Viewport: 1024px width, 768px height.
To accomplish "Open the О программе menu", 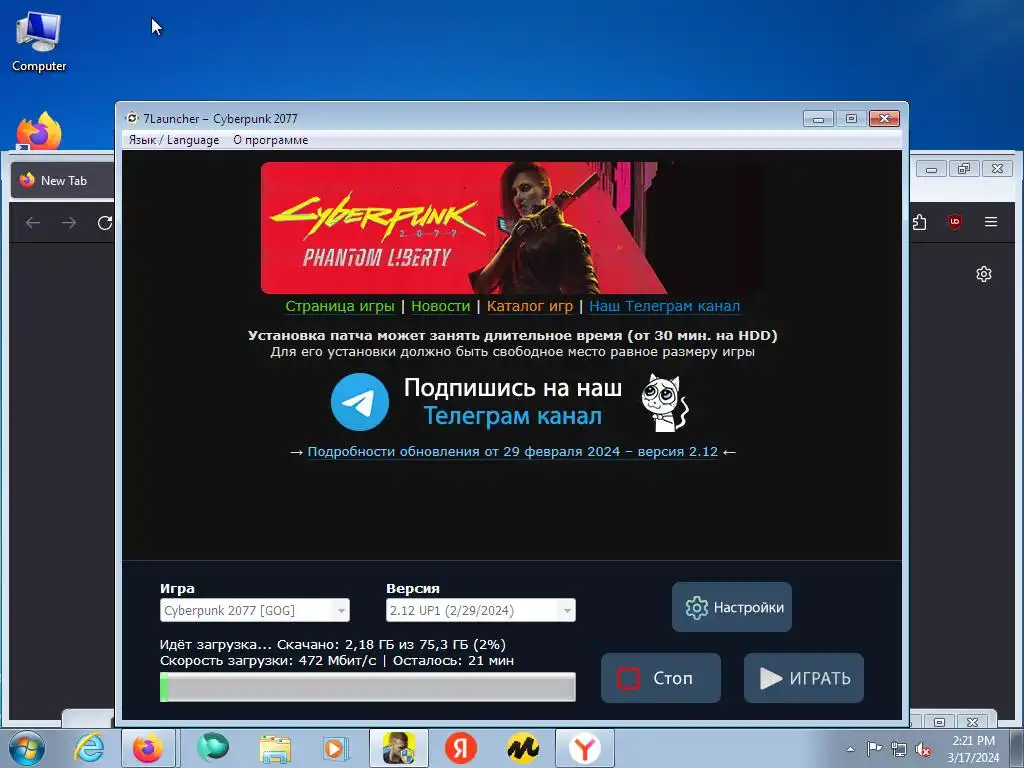I will [x=270, y=140].
